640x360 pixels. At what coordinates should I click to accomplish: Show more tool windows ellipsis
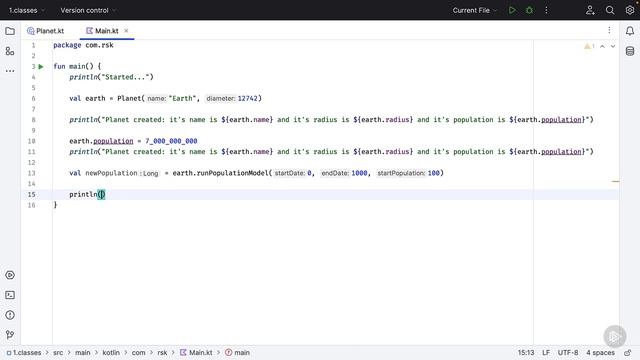(10, 71)
